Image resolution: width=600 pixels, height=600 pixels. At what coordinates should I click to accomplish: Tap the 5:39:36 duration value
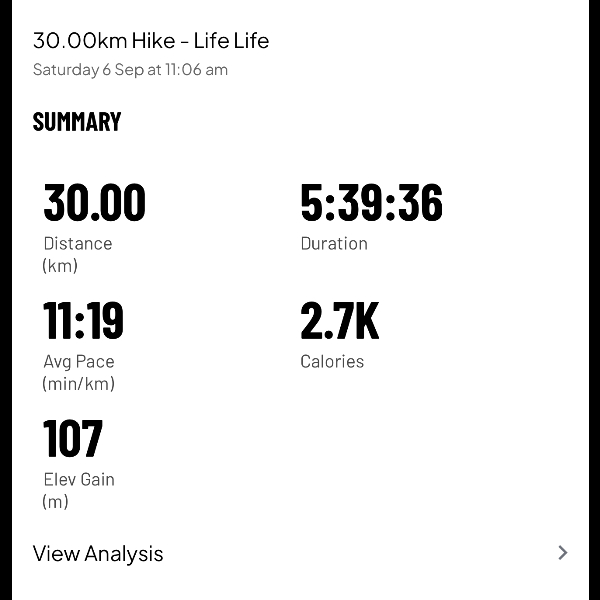(371, 203)
